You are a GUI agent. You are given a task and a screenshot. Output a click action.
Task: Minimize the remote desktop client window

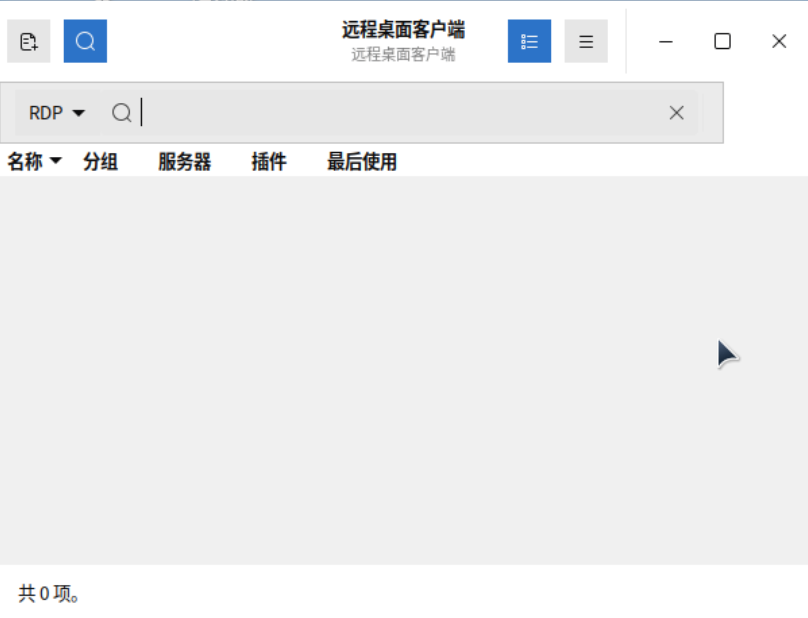[x=666, y=41]
